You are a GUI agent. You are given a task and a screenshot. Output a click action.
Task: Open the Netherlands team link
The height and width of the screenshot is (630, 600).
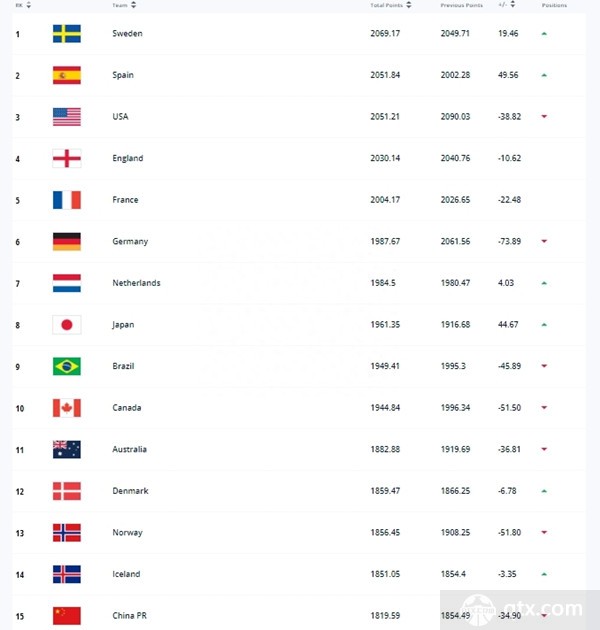click(136, 283)
